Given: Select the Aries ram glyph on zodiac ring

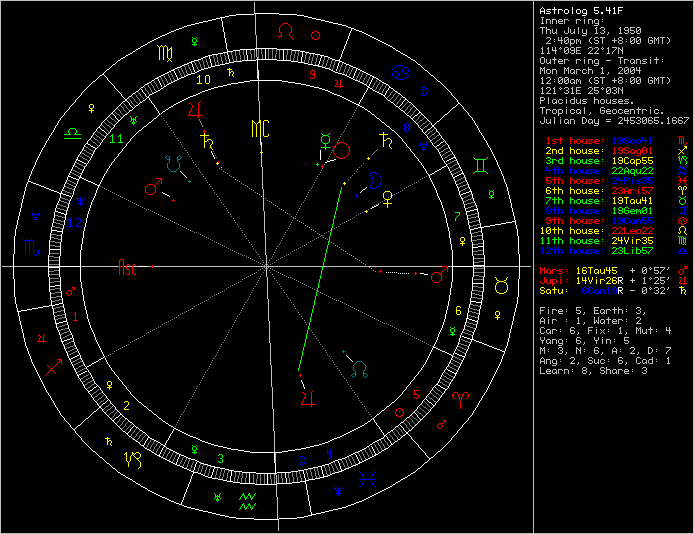Looking at the screenshot, I should [459, 398].
